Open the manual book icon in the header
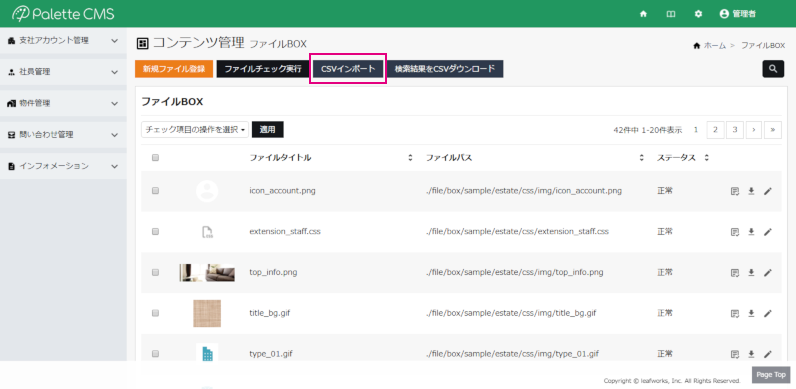The width and height of the screenshot is (796, 389). pos(671,14)
